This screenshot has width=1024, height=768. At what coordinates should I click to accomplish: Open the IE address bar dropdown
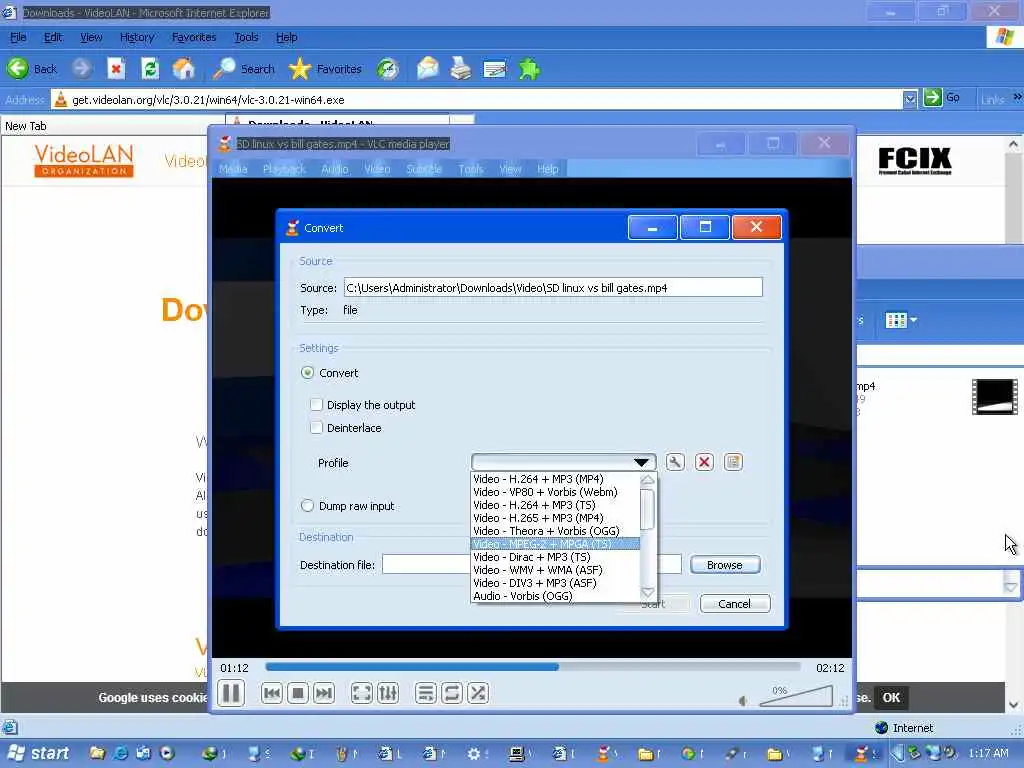[x=910, y=99]
